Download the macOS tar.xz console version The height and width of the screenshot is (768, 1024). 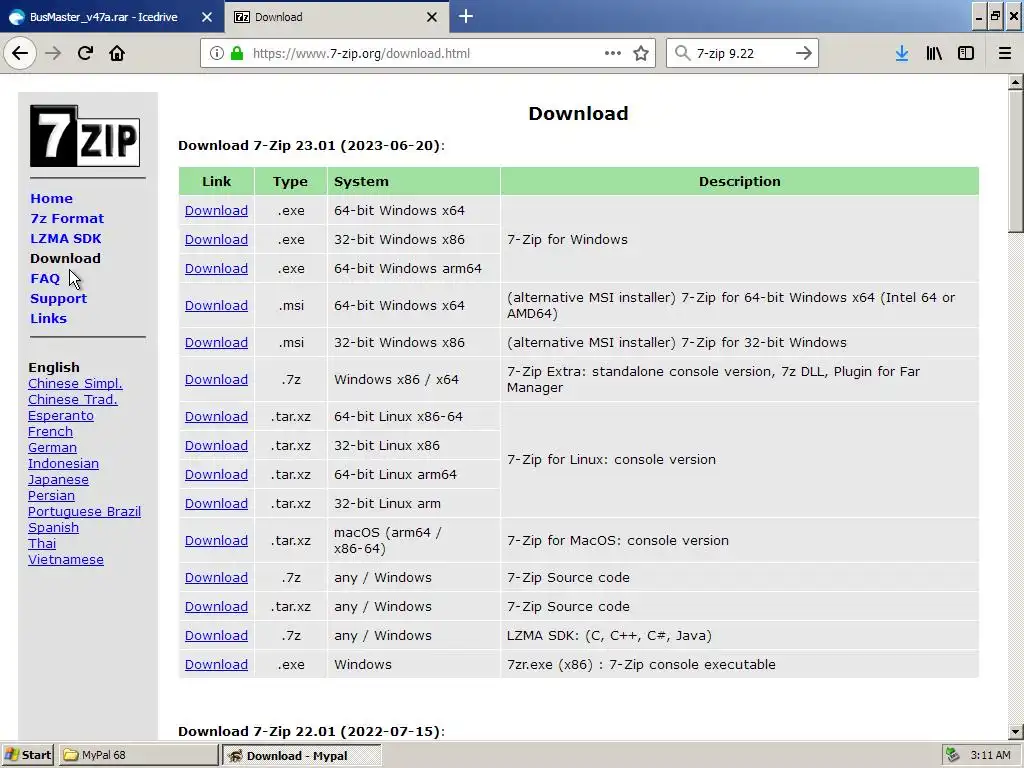(216, 541)
